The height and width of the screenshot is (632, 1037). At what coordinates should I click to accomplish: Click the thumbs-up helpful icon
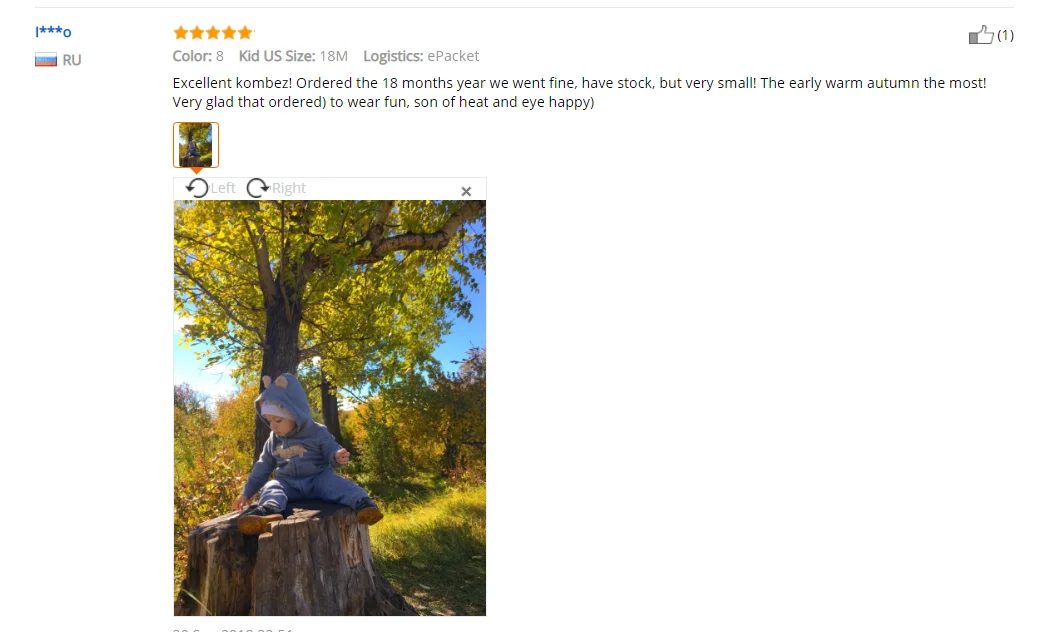click(x=981, y=35)
